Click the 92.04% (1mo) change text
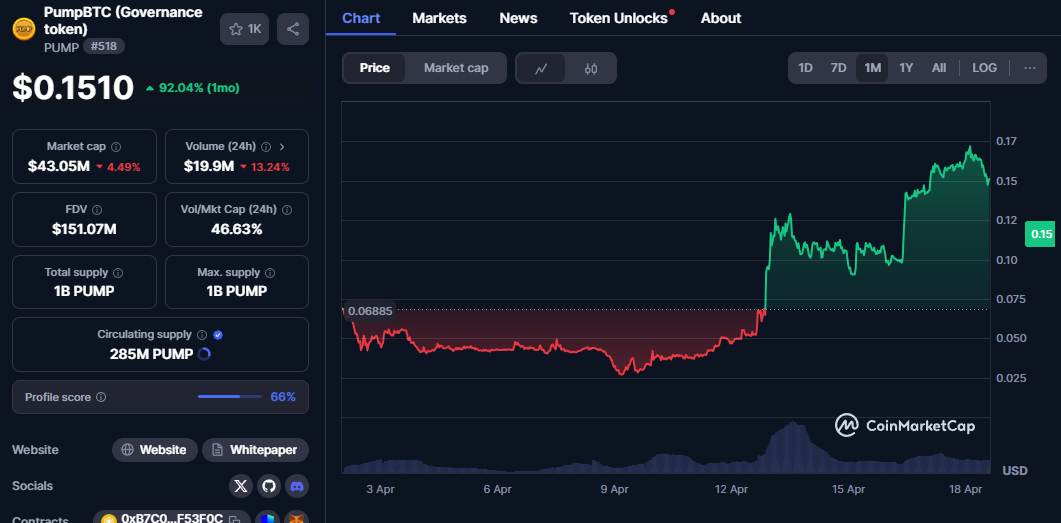This screenshot has width=1061, height=523. pos(198,88)
